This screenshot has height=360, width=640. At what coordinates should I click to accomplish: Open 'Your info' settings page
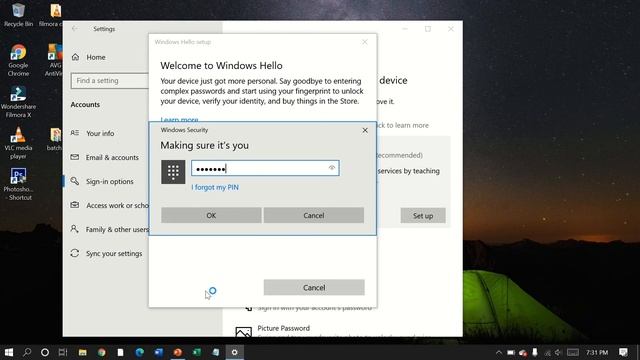[x=100, y=133]
